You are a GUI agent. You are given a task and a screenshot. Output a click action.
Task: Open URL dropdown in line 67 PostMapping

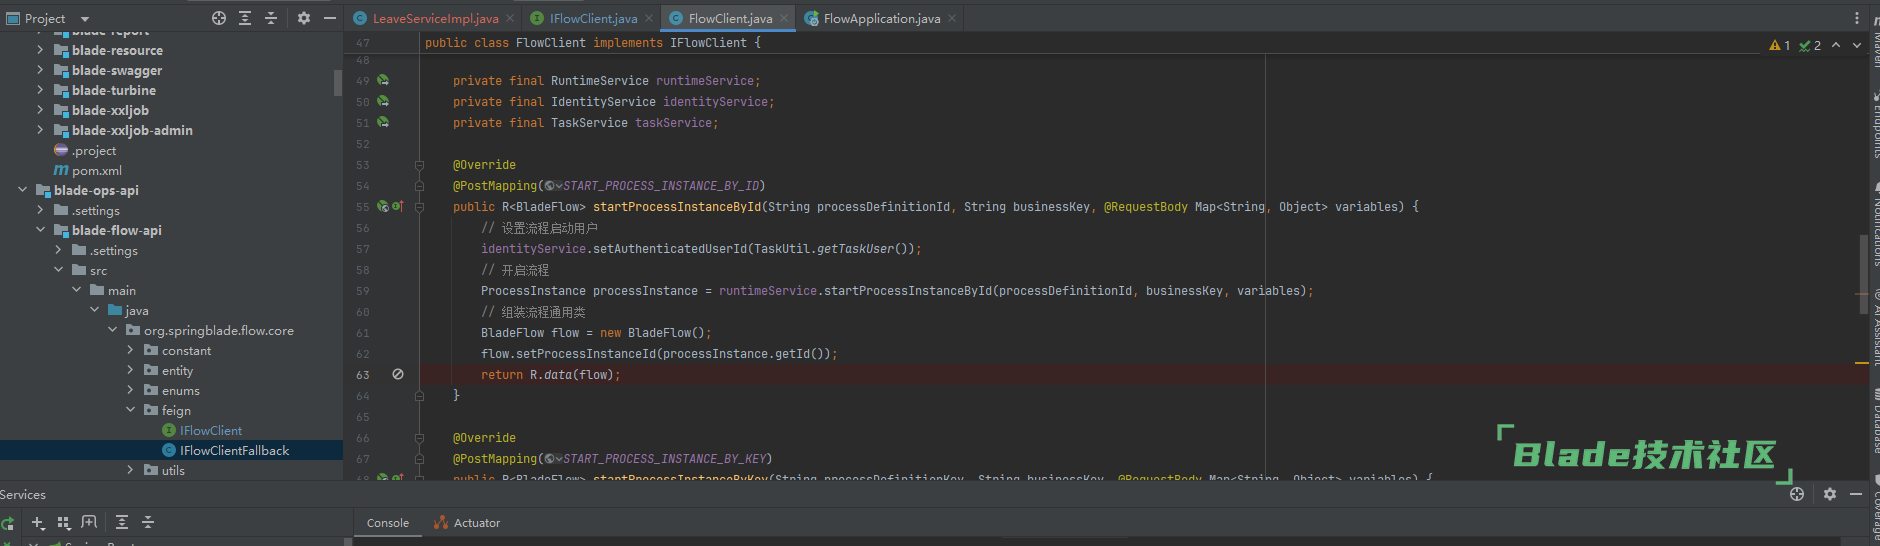coord(553,459)
